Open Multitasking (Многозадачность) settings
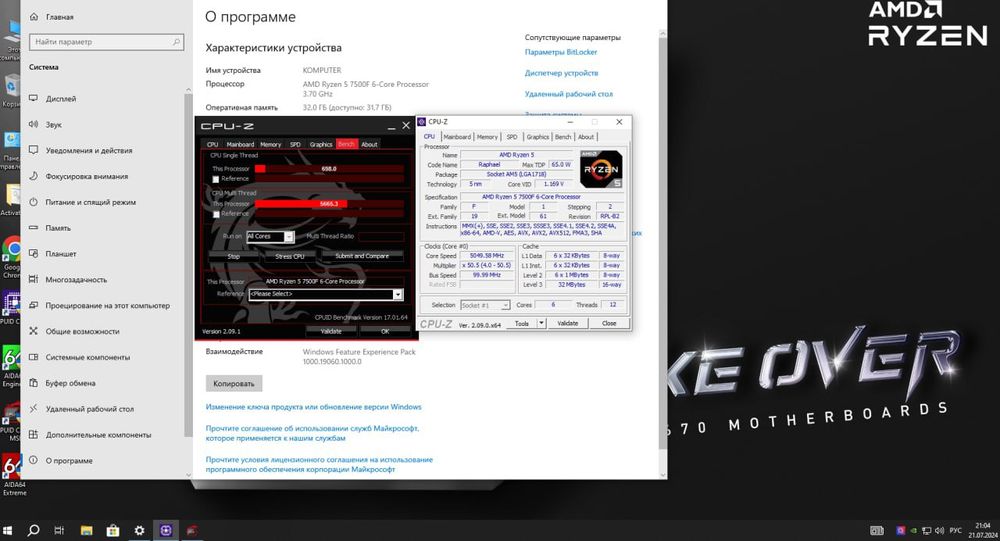Image resolution: width=1000 pixels, height=541 pixels. coord(76,279)
